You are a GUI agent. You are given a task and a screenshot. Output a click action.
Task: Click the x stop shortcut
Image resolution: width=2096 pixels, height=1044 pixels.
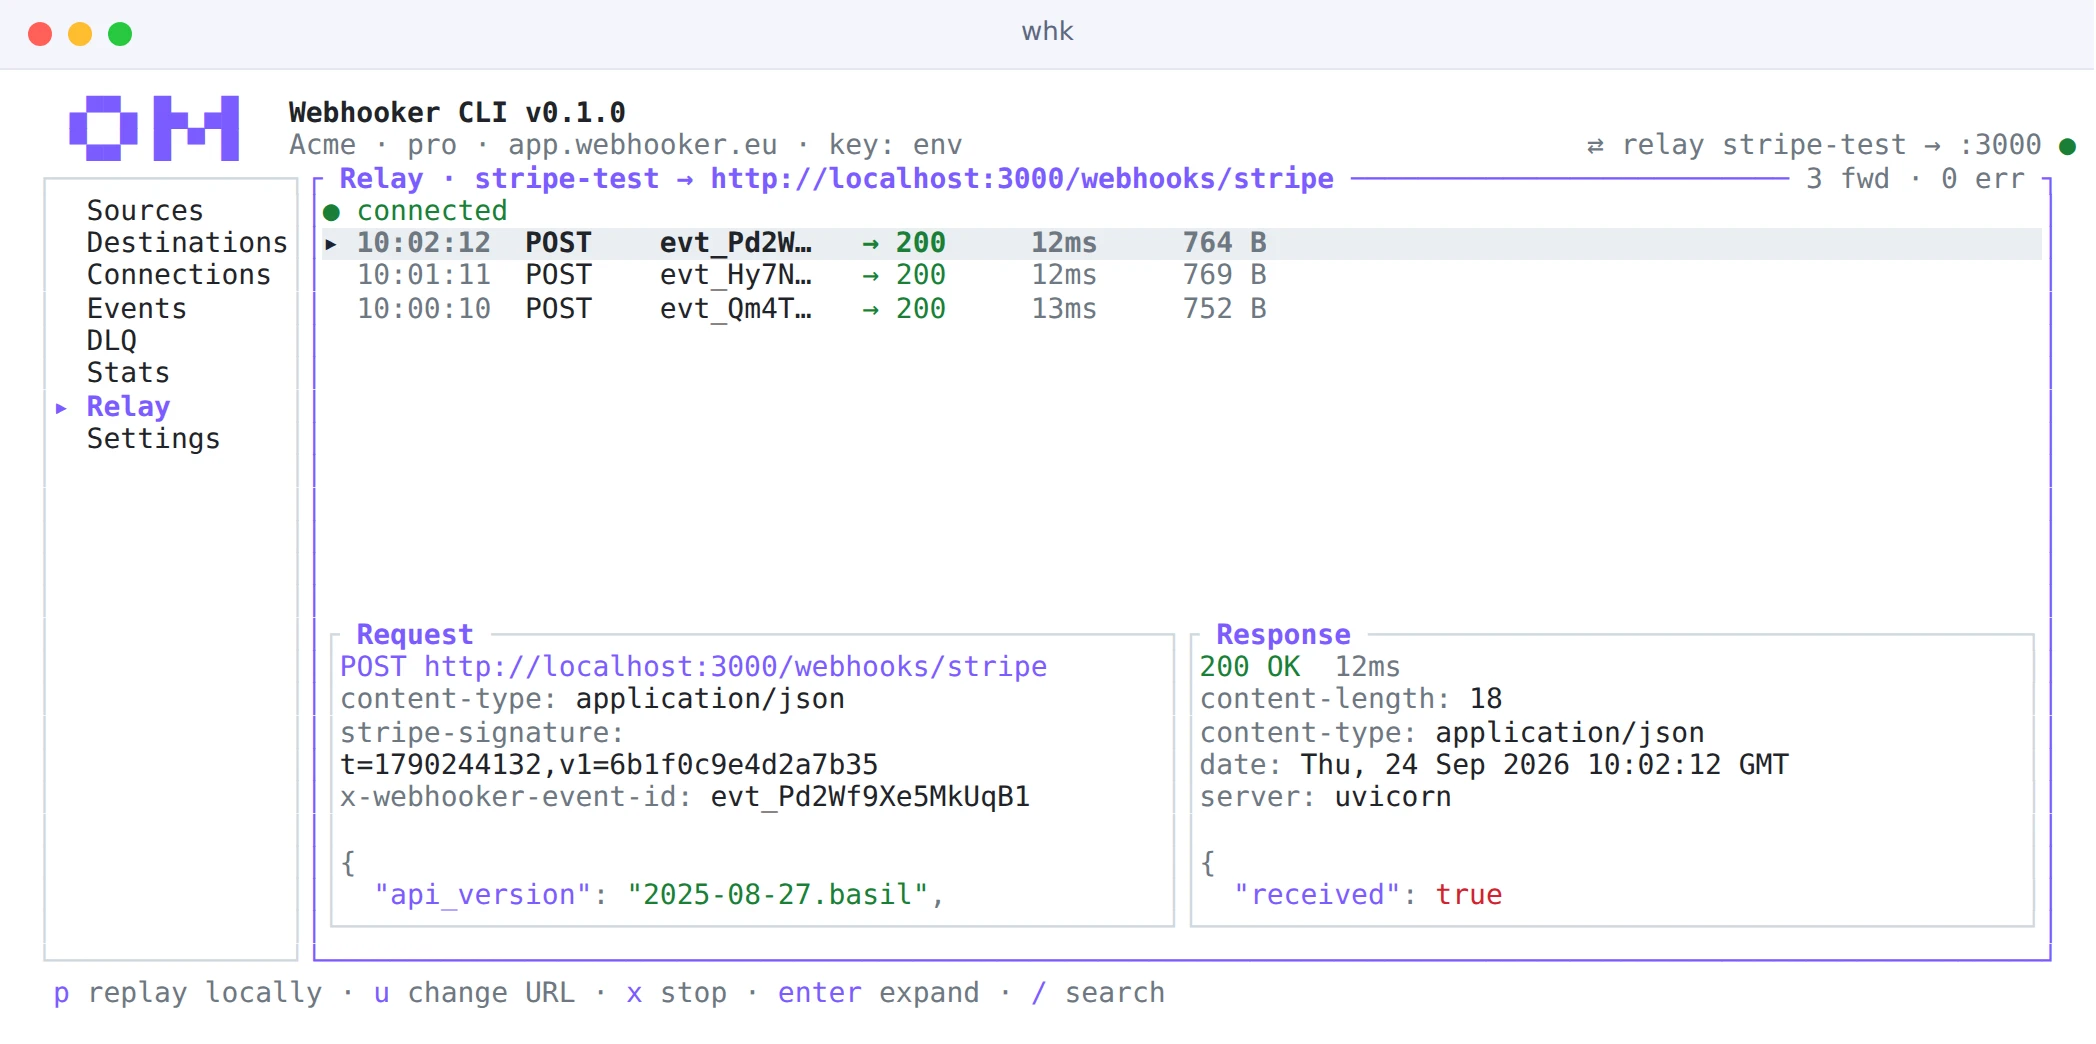(x=676, y=993)
